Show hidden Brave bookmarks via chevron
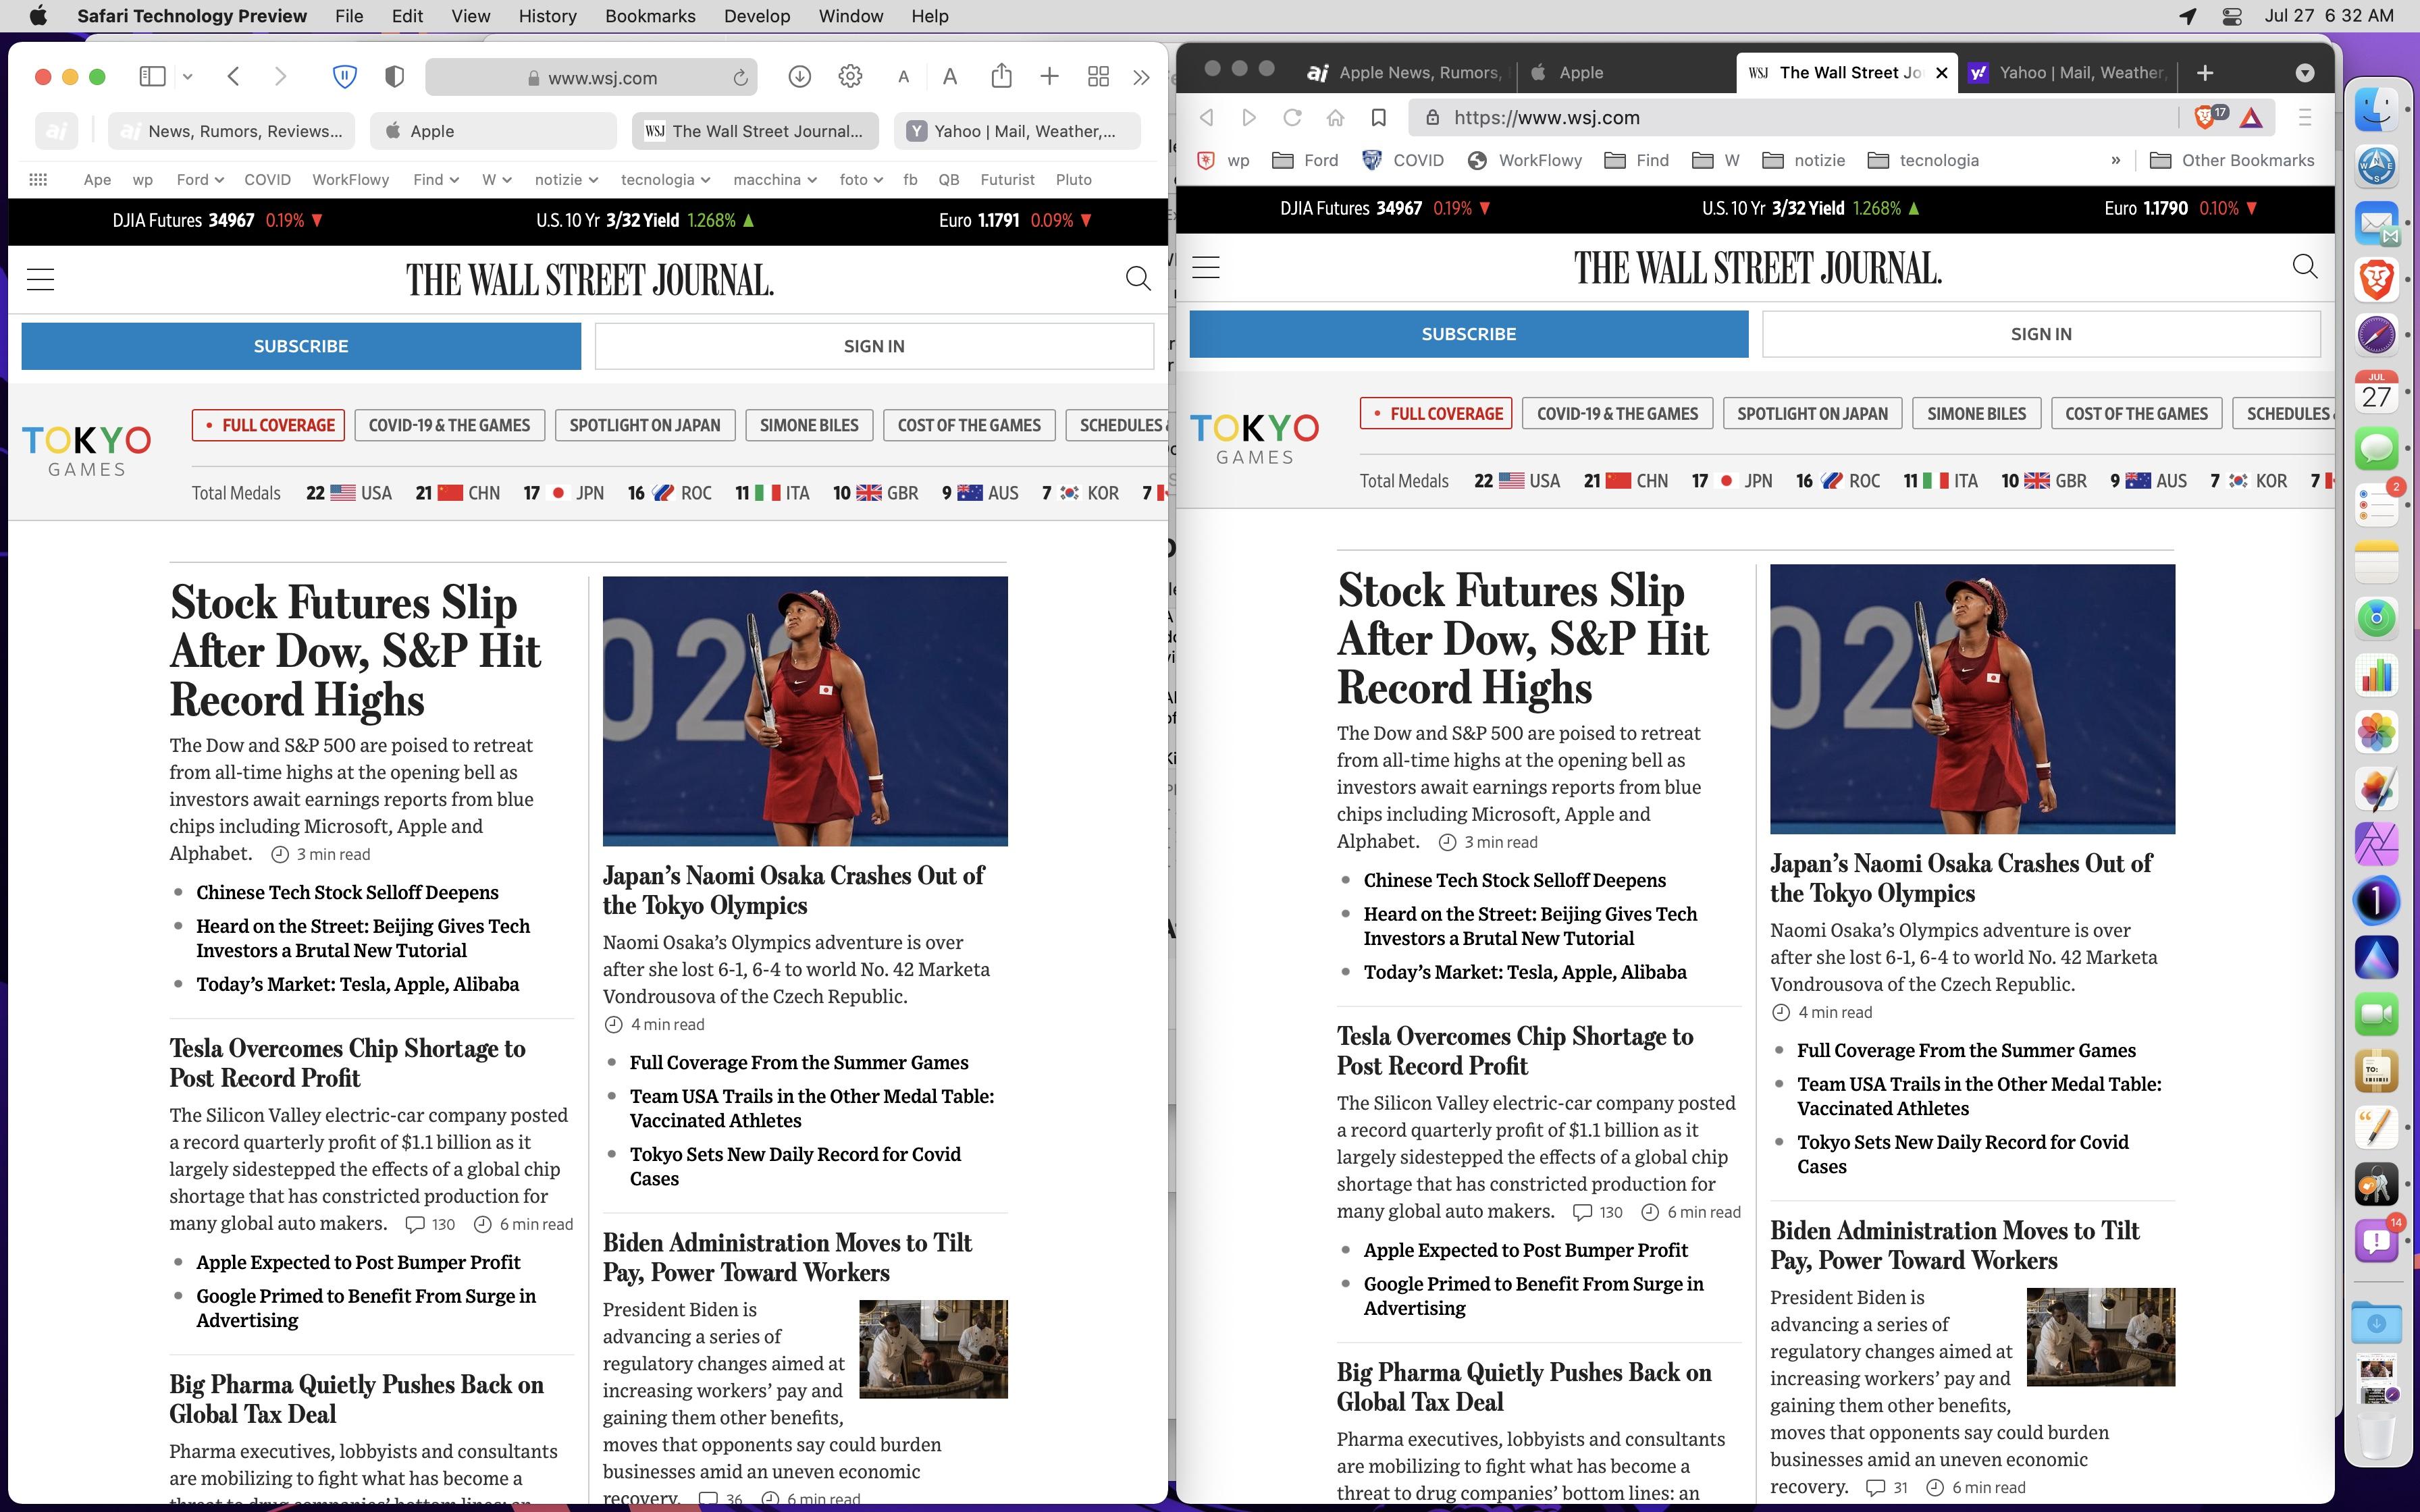Image resolution: width=2420 pixels, height=1512 pixels. [2115, 160]
